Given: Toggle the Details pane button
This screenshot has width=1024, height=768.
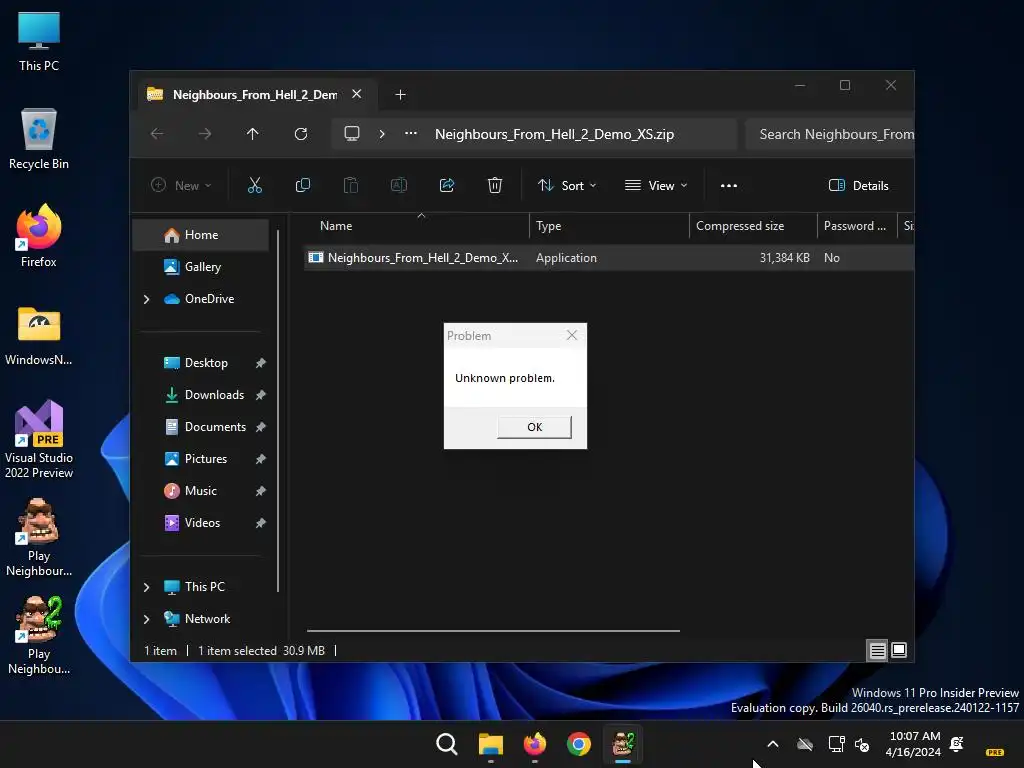Looking at the screenshot, I should (858, 185).
